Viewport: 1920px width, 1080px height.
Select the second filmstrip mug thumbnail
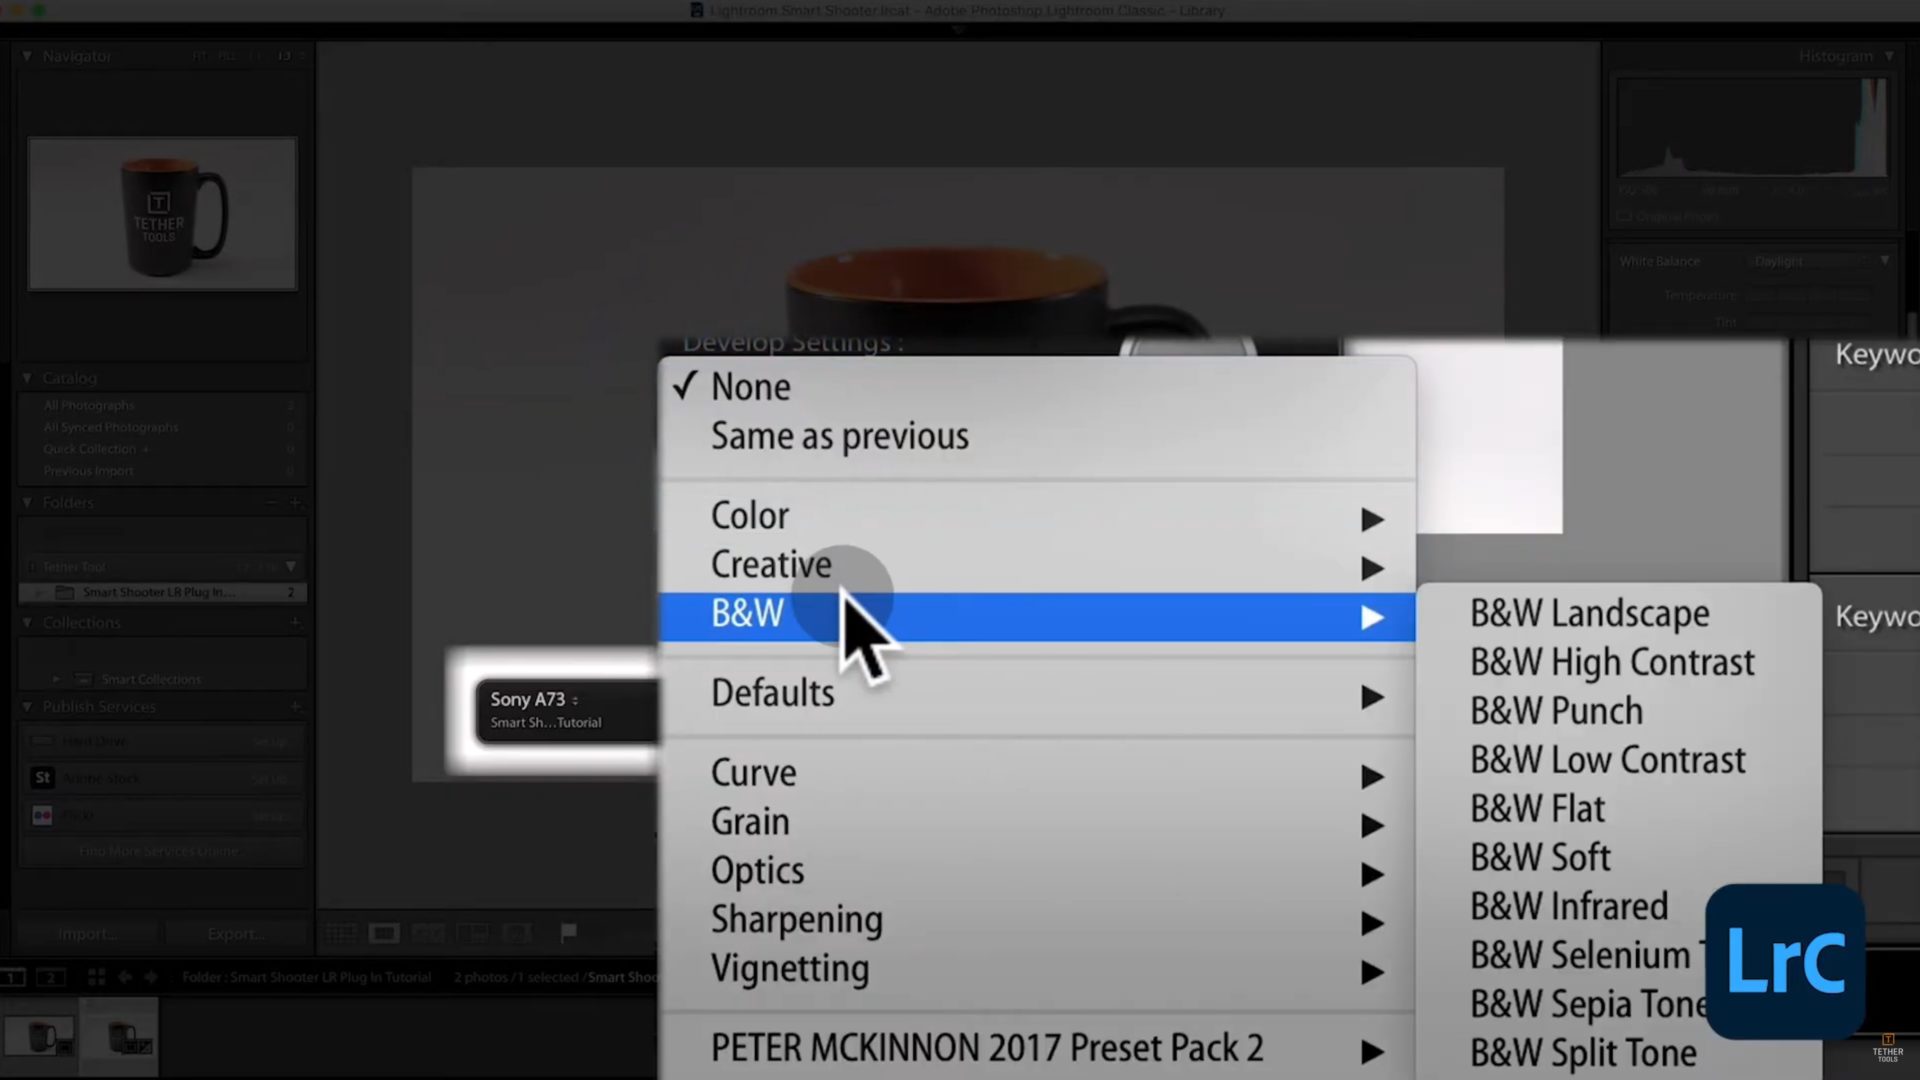pos(119,1037)
